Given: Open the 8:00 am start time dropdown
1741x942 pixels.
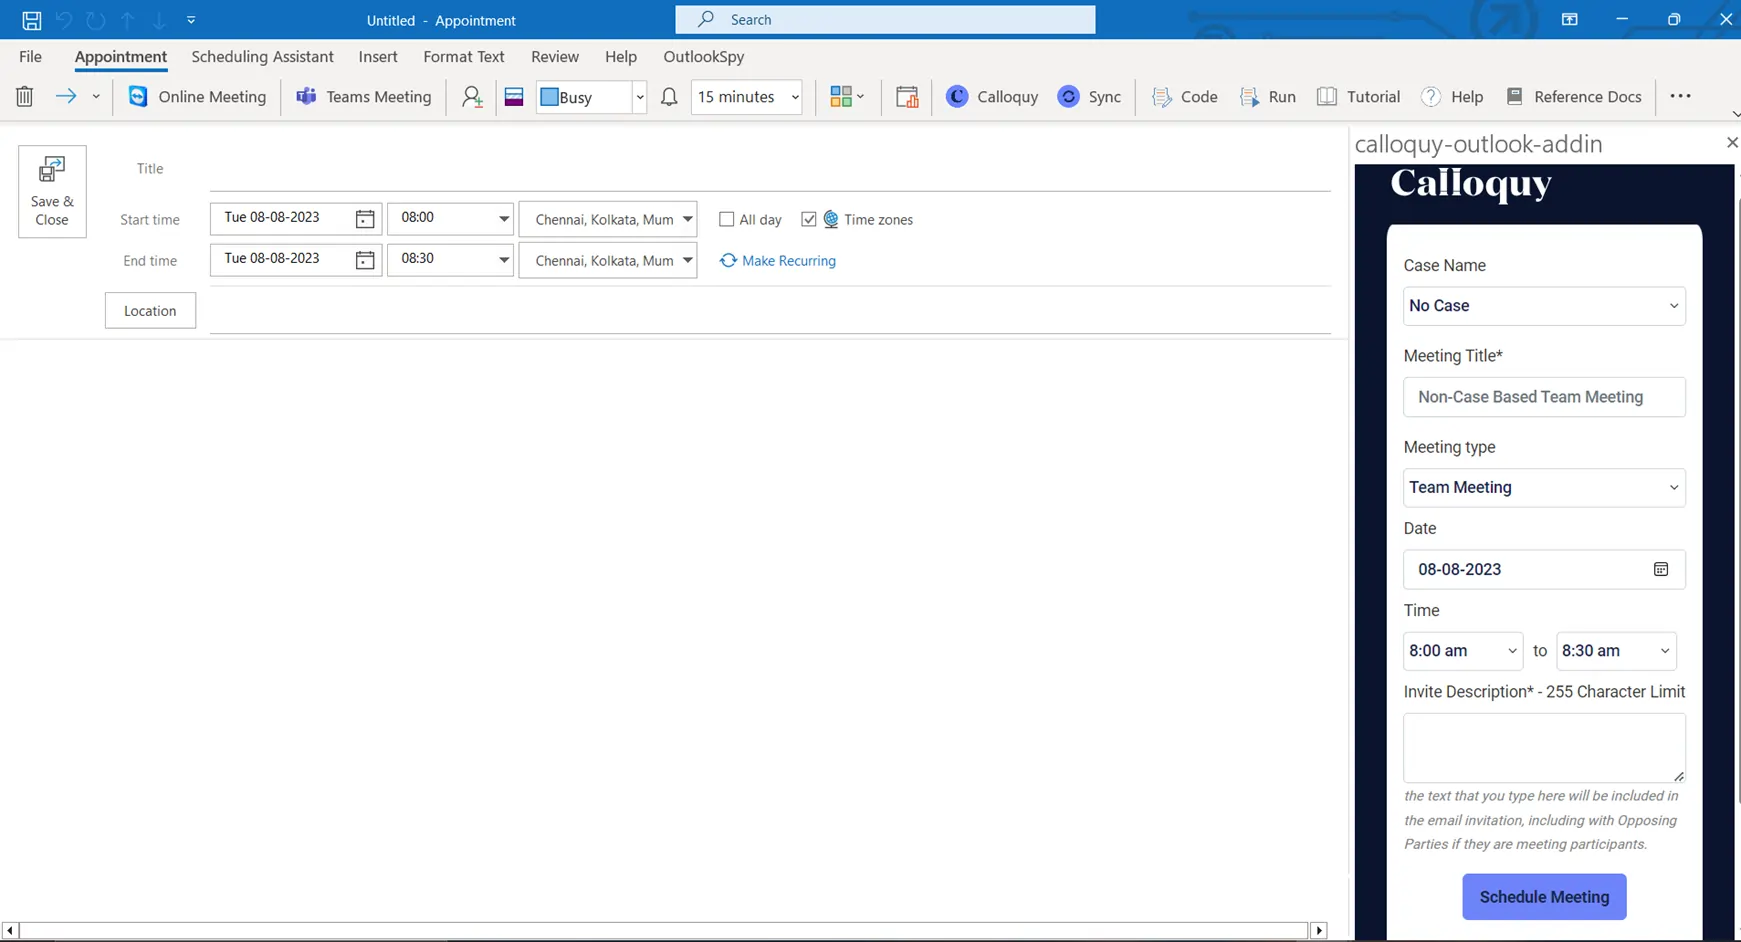Looking at the screenshot, I should tap(1463, 651).
